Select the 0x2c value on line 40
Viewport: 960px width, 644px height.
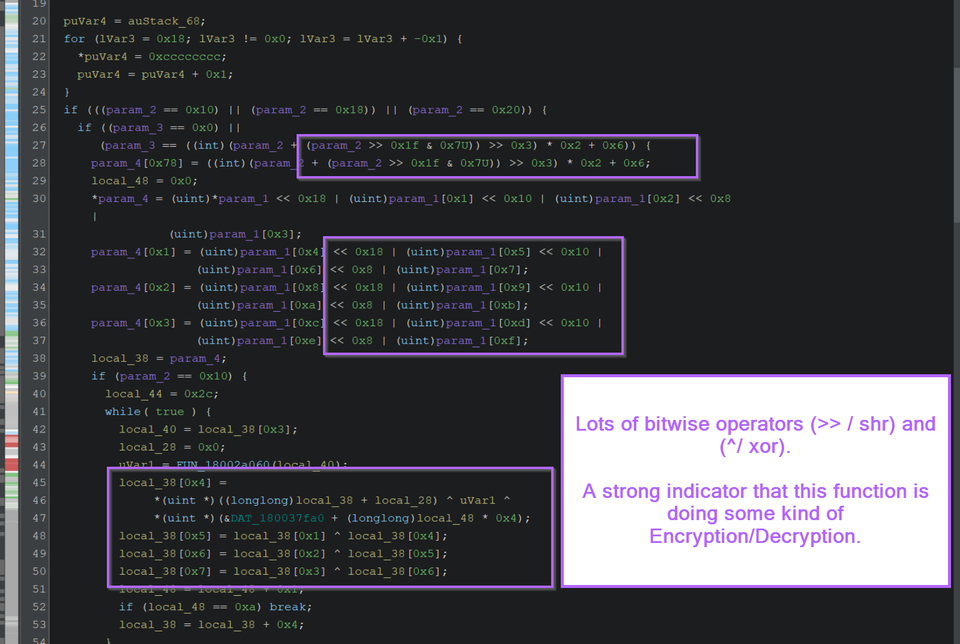tap(198, 394)
